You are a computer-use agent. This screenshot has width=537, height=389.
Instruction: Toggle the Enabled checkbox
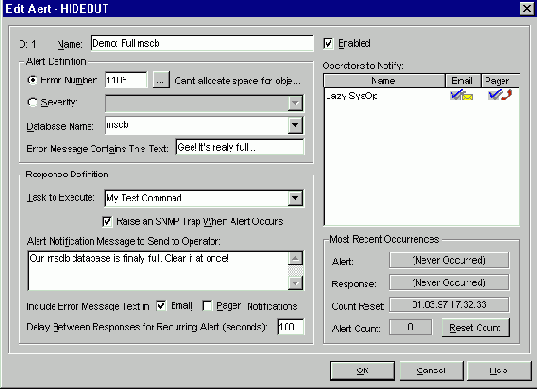(328, 43)
